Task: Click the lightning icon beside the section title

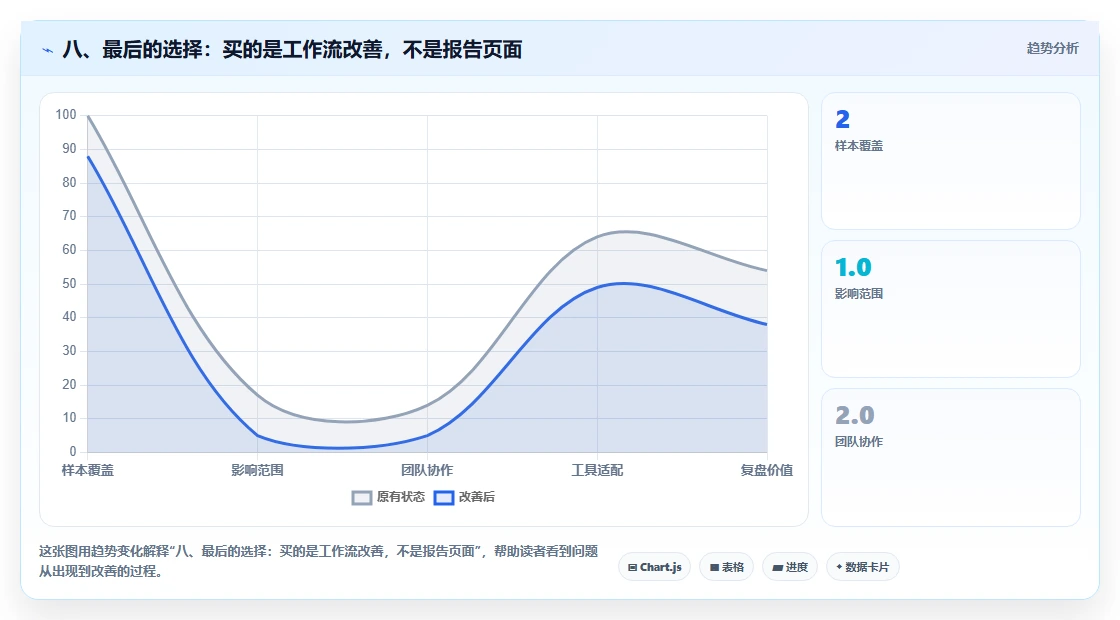Action: (x=48, y=50)
